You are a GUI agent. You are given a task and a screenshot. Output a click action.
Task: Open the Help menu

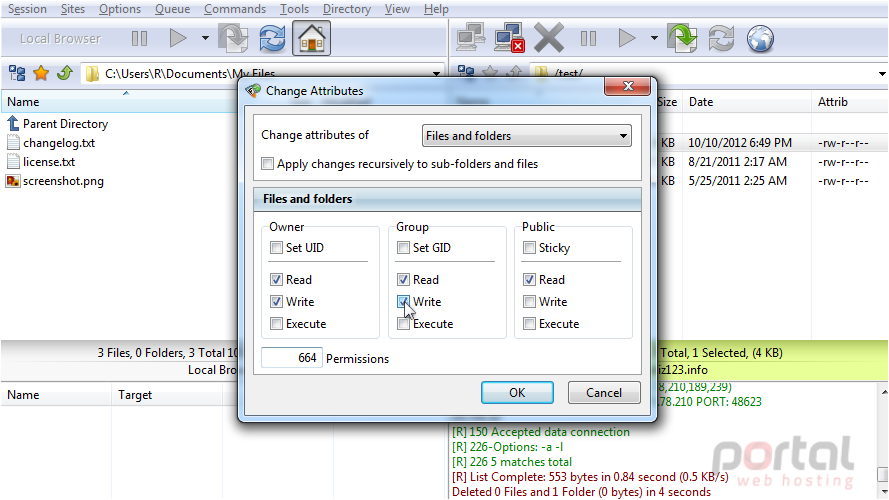436,9
